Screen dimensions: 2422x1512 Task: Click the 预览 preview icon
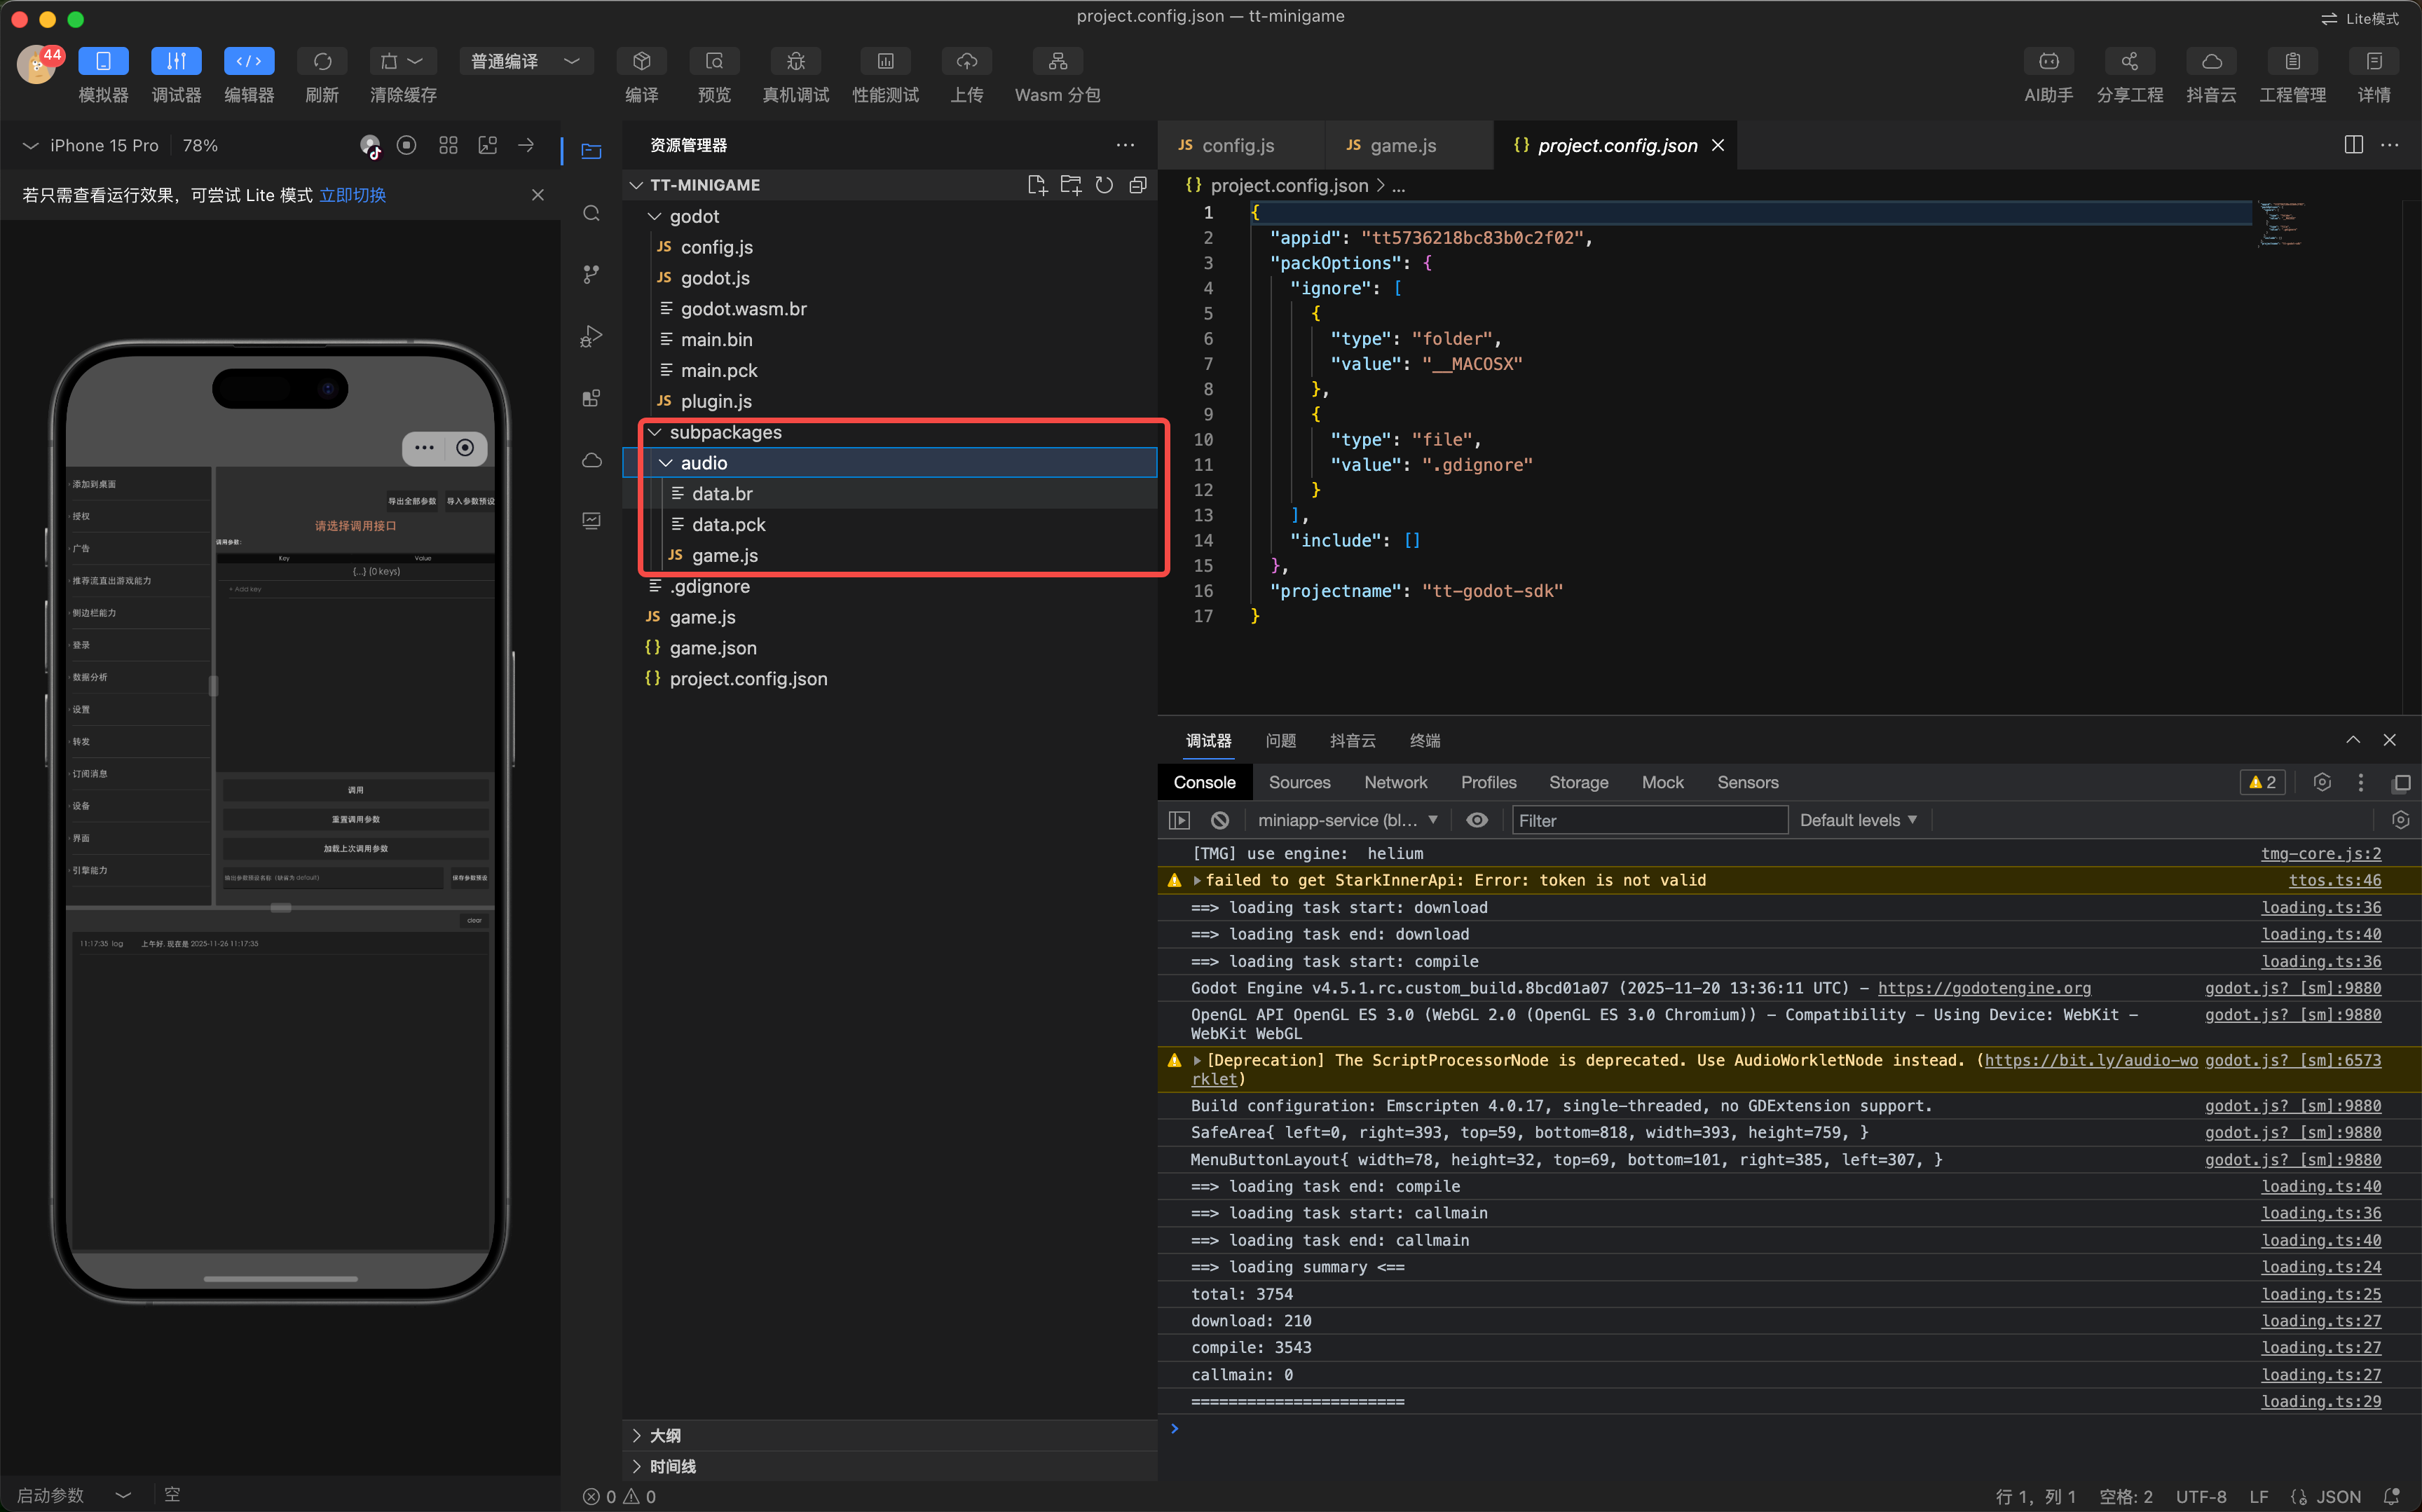[714, 61]
